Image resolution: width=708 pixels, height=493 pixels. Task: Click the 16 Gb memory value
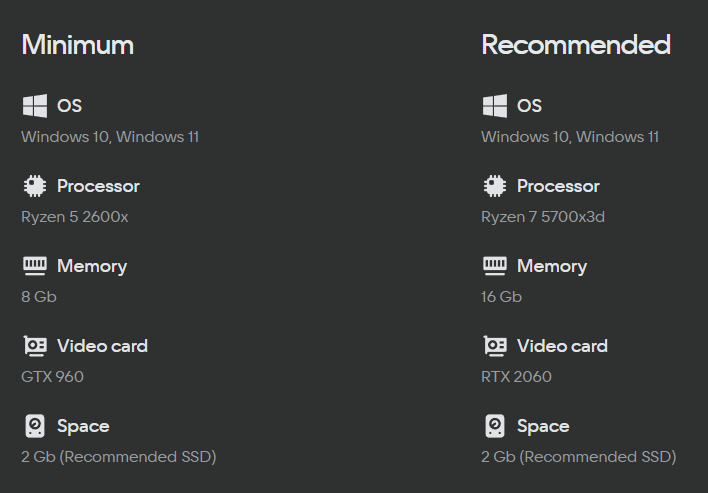tap(502, 297)
